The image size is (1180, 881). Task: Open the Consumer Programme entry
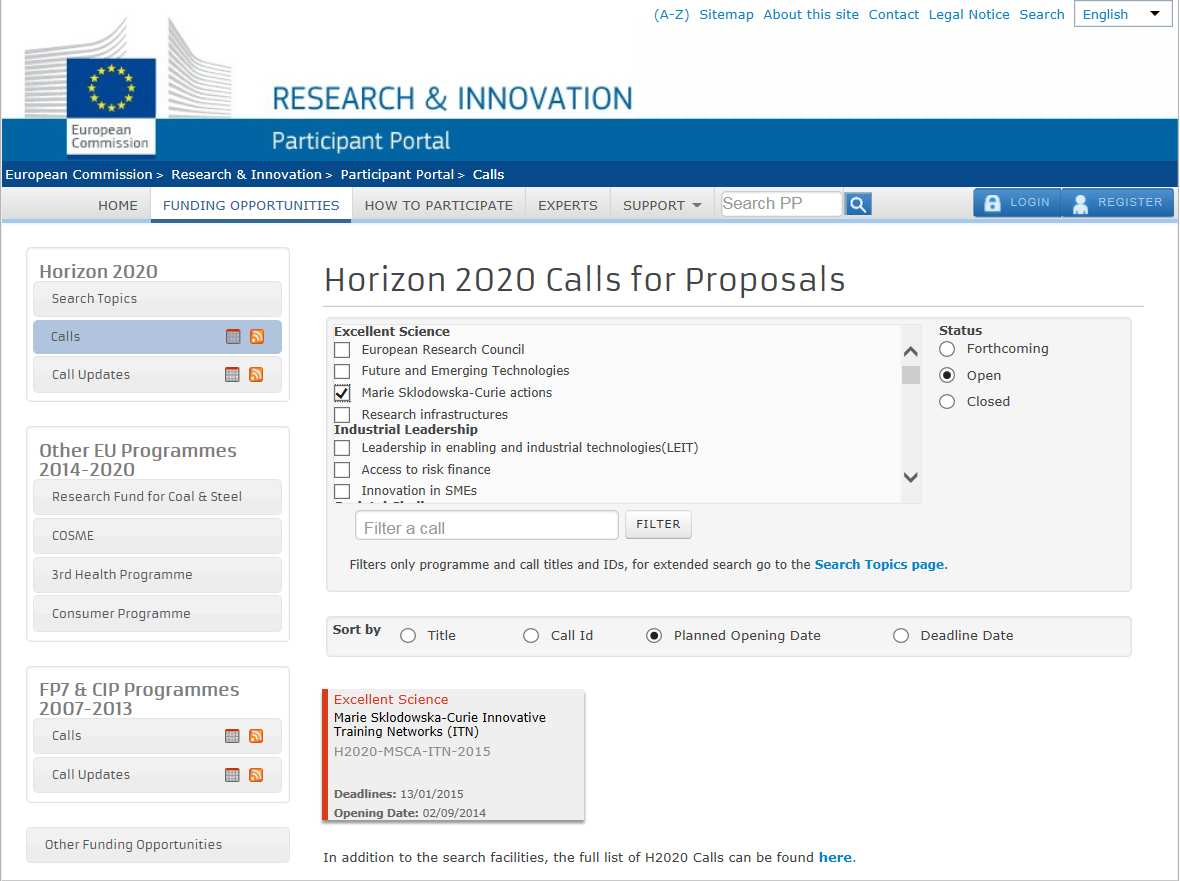click(157, 614)
